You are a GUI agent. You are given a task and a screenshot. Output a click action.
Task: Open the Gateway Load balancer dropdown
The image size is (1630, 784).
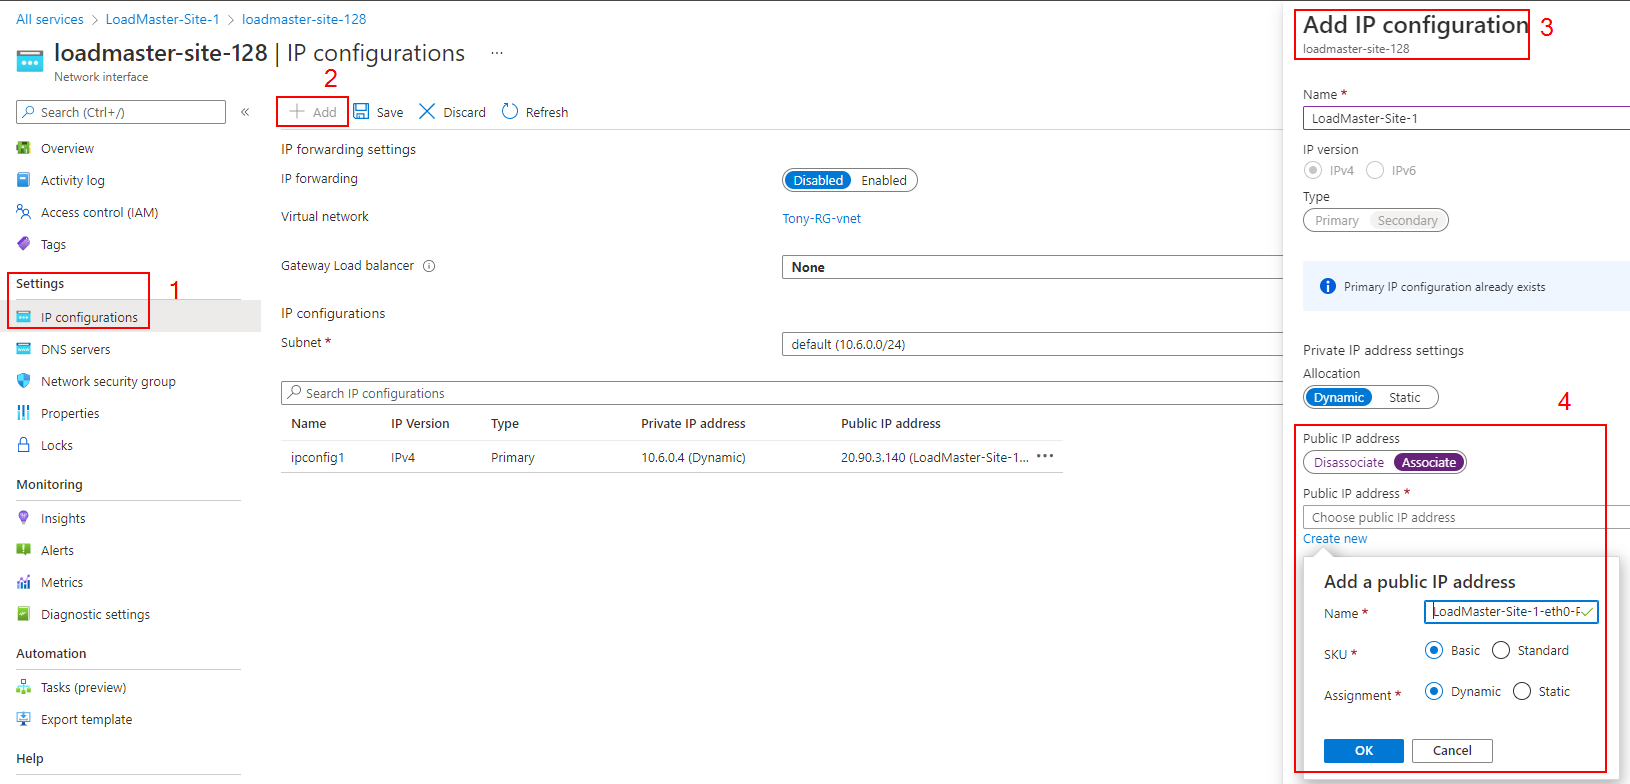1032,267
